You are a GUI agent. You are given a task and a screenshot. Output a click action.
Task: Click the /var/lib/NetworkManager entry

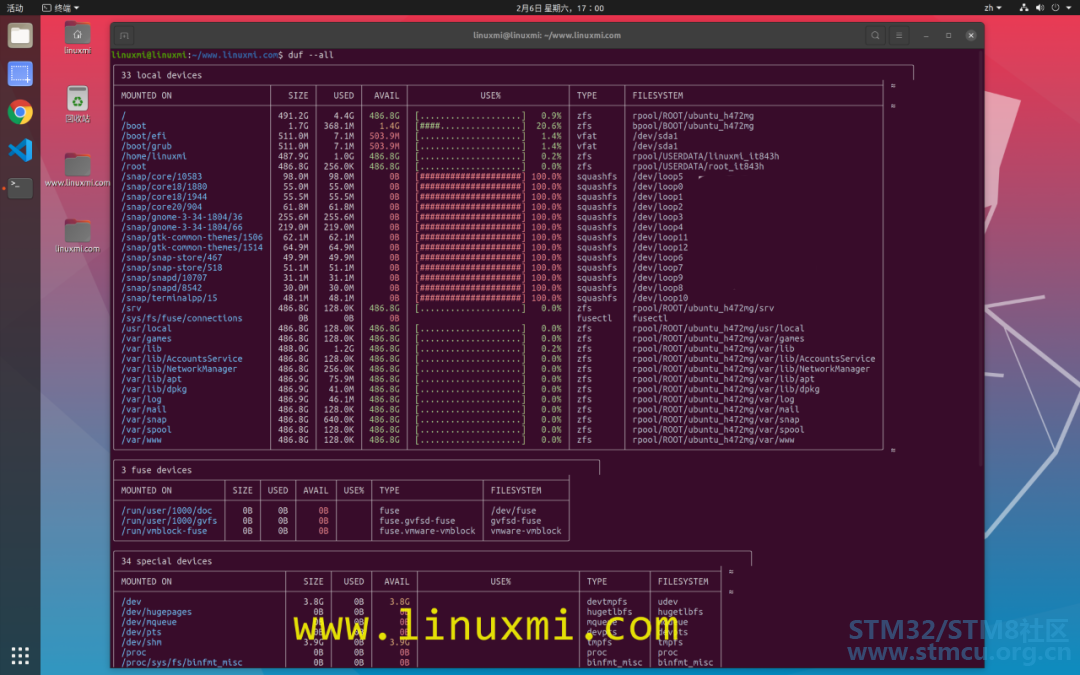click(x=179, y=368)
